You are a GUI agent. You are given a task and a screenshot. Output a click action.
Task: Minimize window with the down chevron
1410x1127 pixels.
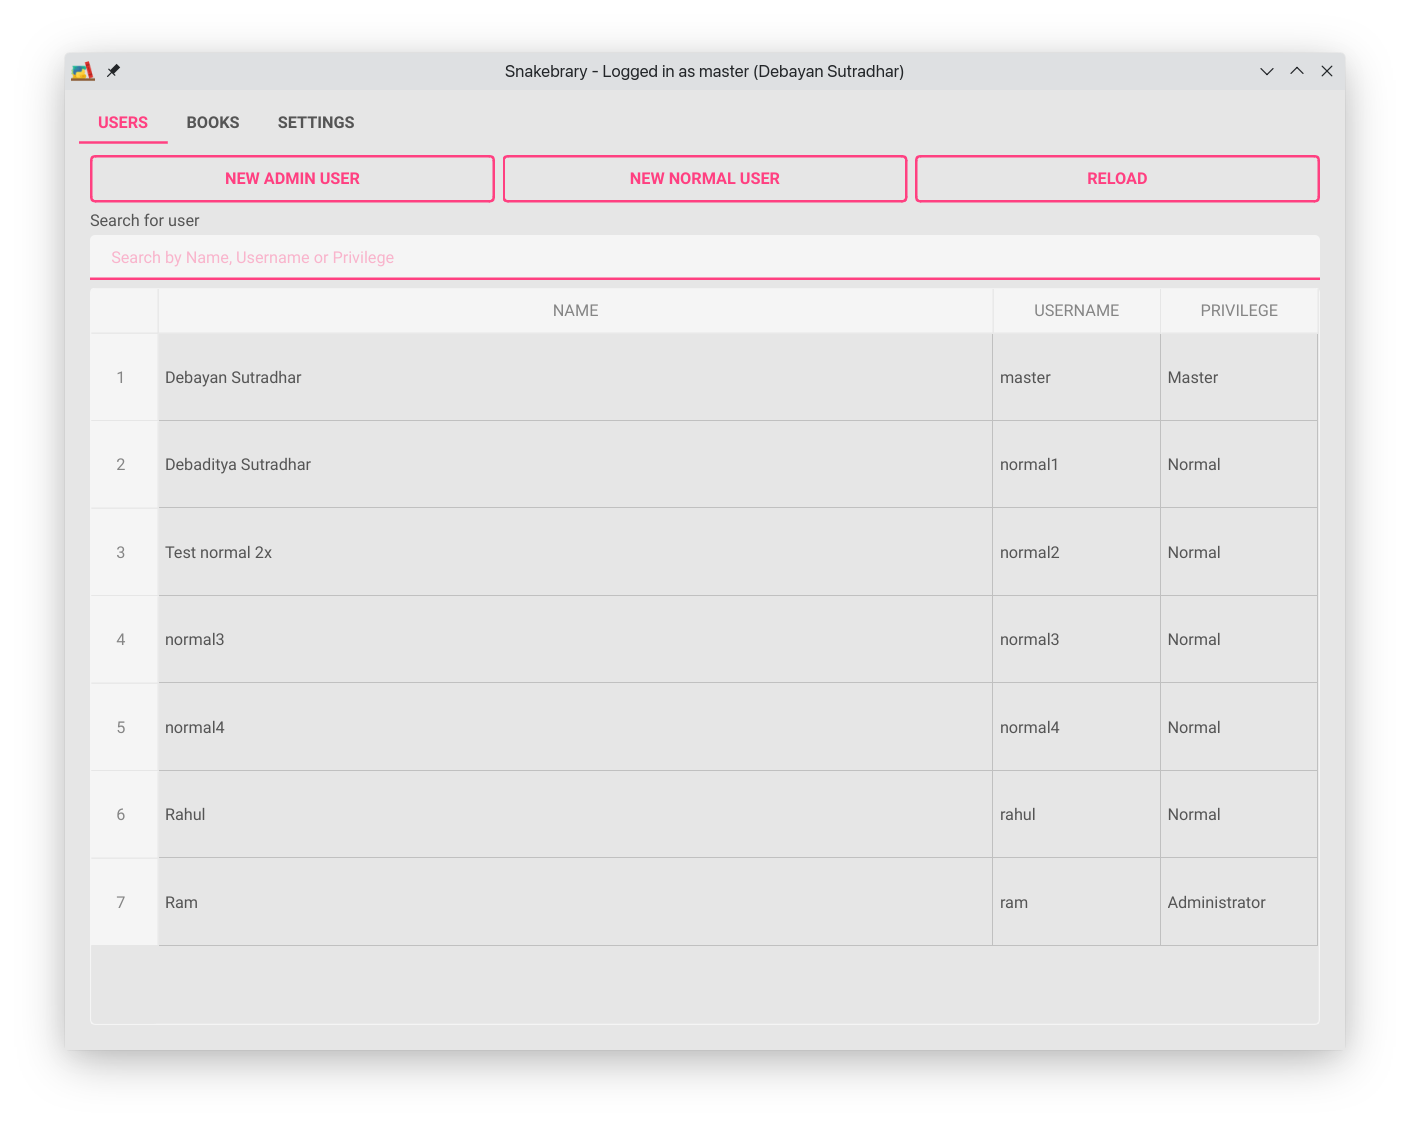[1267, 71]
